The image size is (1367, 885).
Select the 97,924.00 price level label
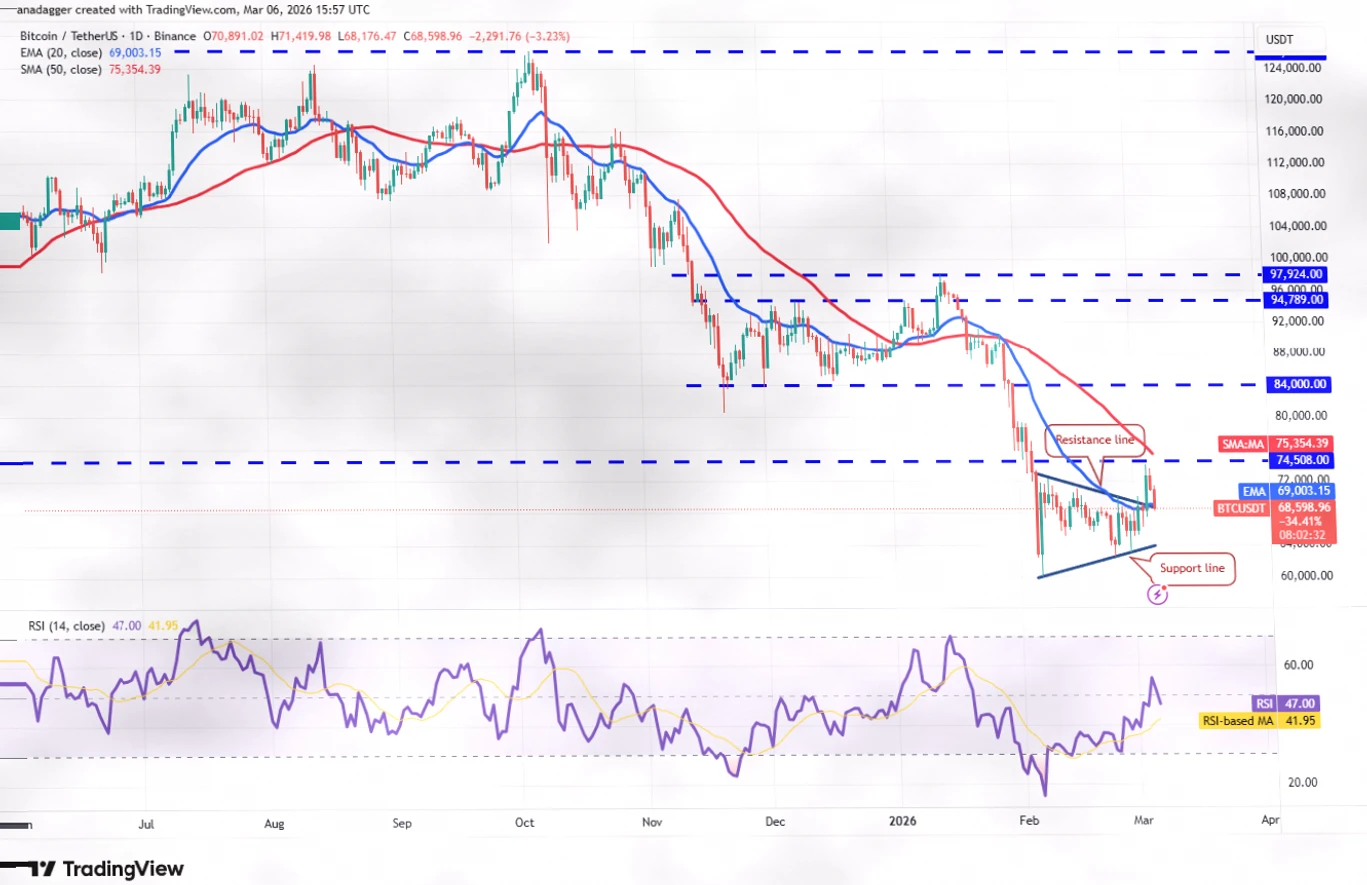pyautogui.click(x=1294, y=274)
